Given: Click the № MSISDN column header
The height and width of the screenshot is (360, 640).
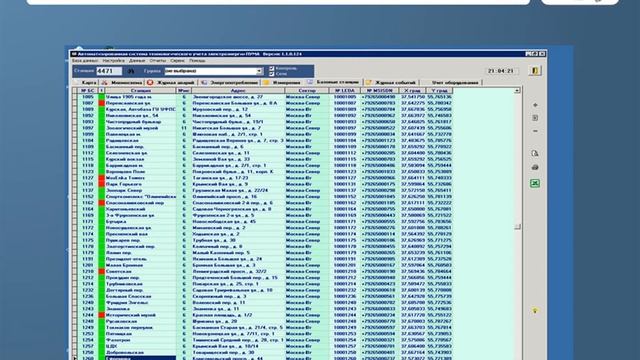Looking at the screenshot, I should (x=380, y=91).
